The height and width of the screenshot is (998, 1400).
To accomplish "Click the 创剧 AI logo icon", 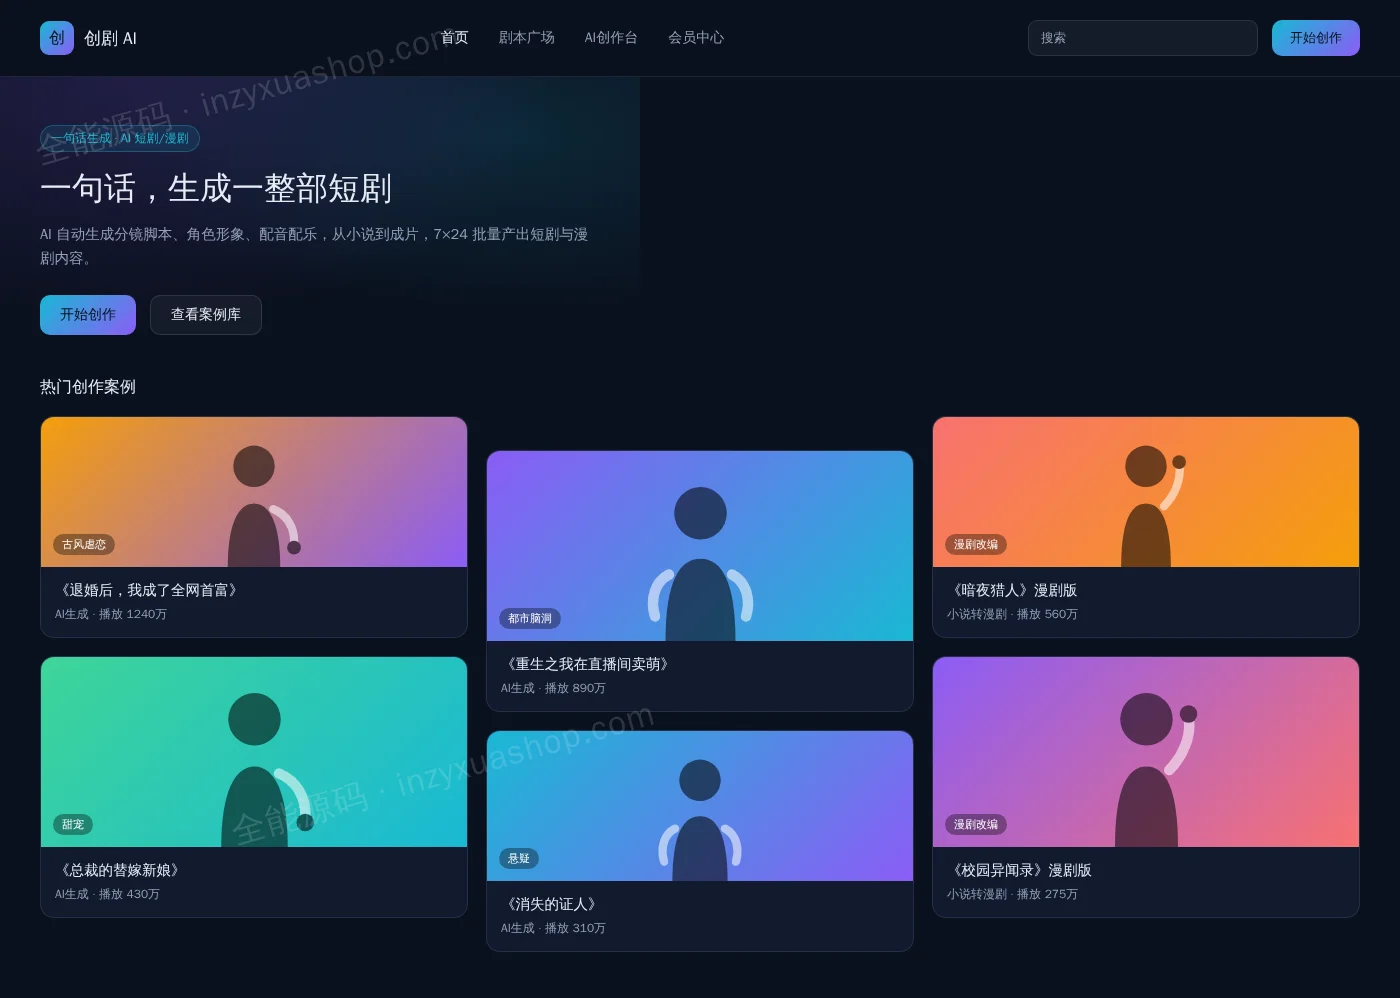I will (x=57, y=38).
